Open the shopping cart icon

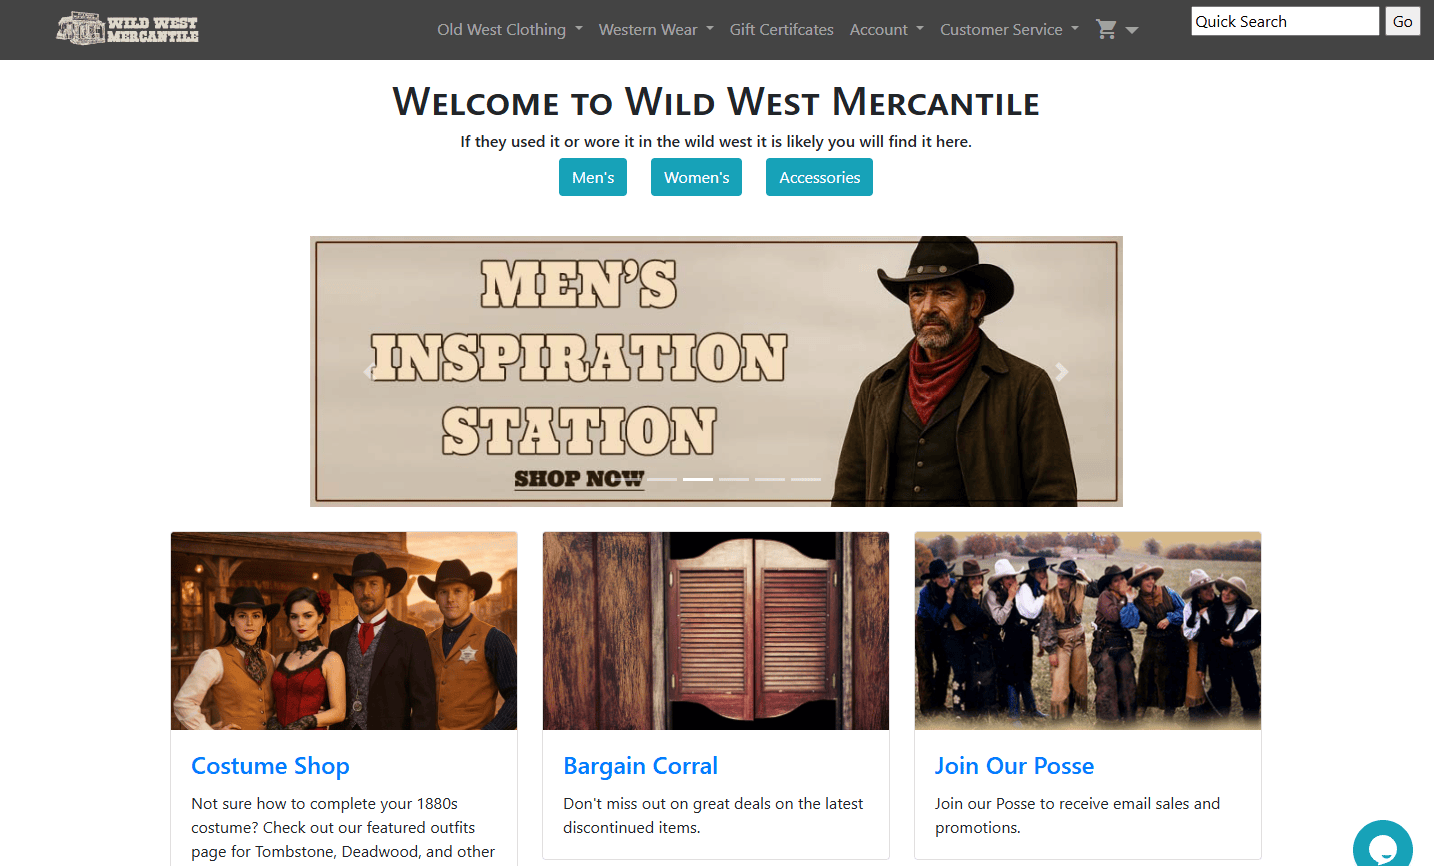point(1105,29)
